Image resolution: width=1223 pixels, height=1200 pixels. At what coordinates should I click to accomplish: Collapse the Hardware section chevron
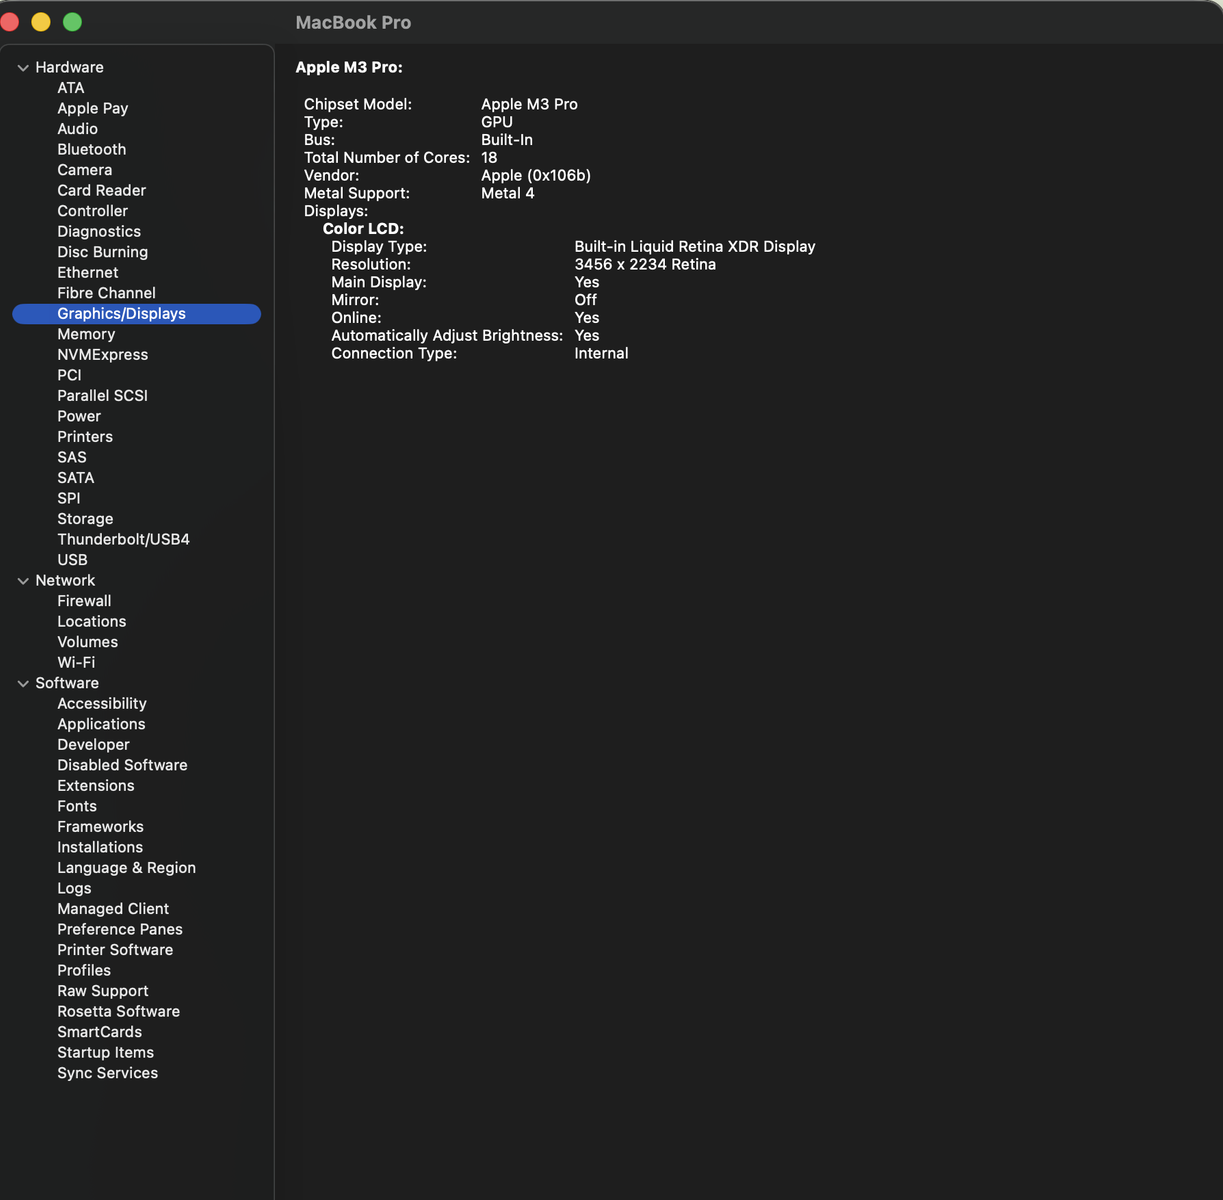tap(23, 68)
